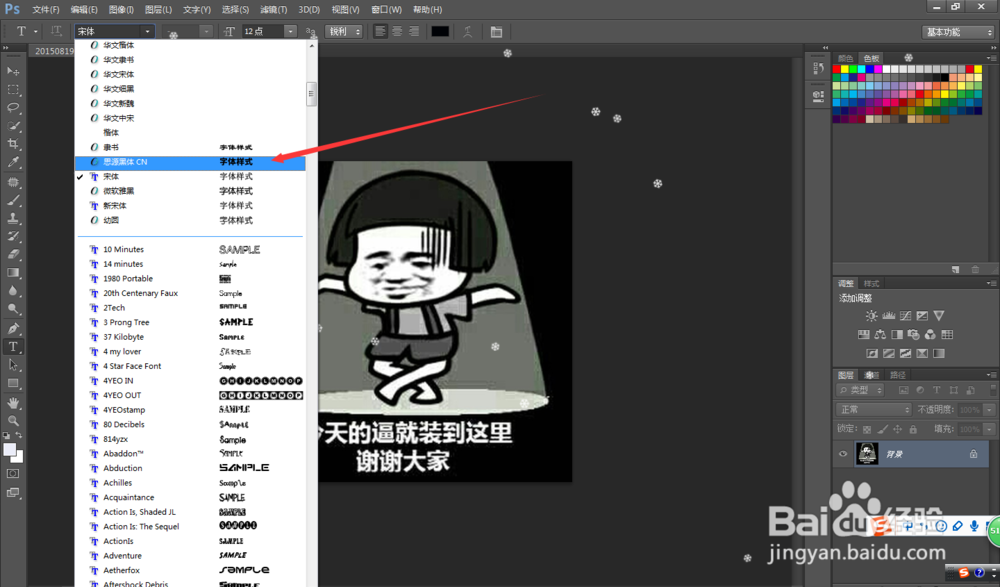This screenshot has width=1000, height=587.
Task: Open the layer filter type dropdown 类型
Action: (x=860, y=390)
